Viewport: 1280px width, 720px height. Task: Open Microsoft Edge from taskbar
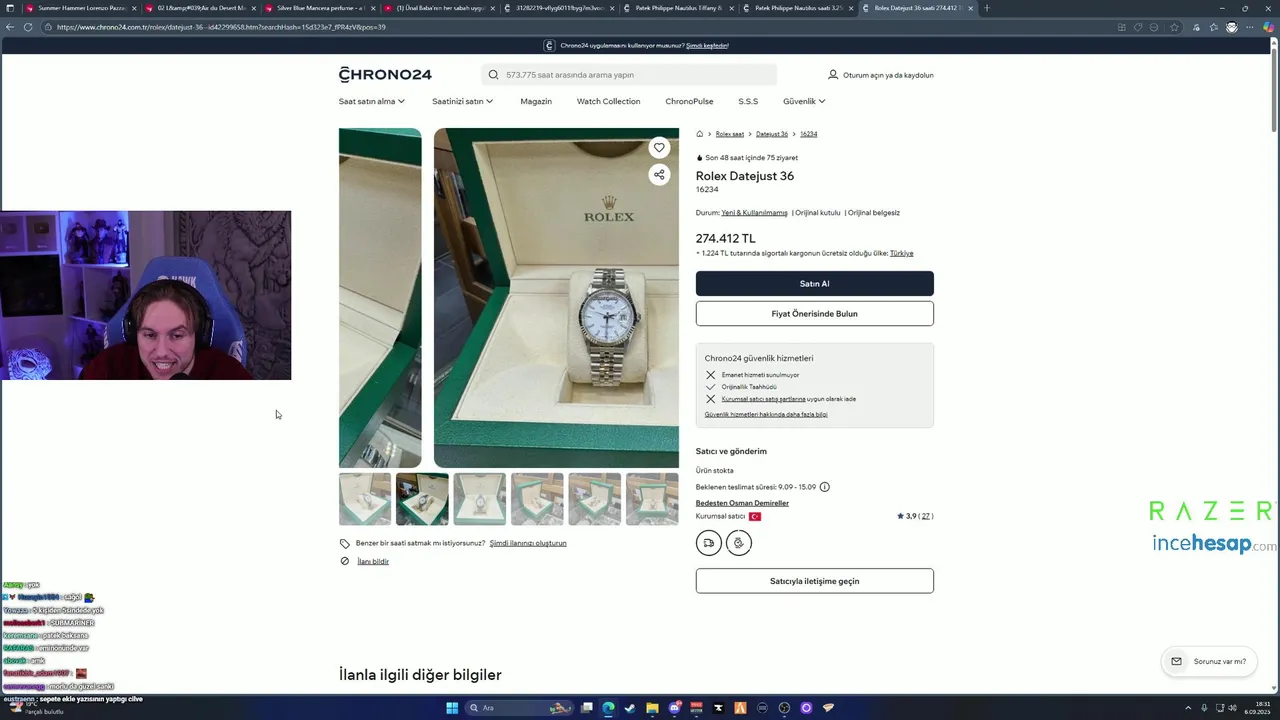(x=608, y=708)
